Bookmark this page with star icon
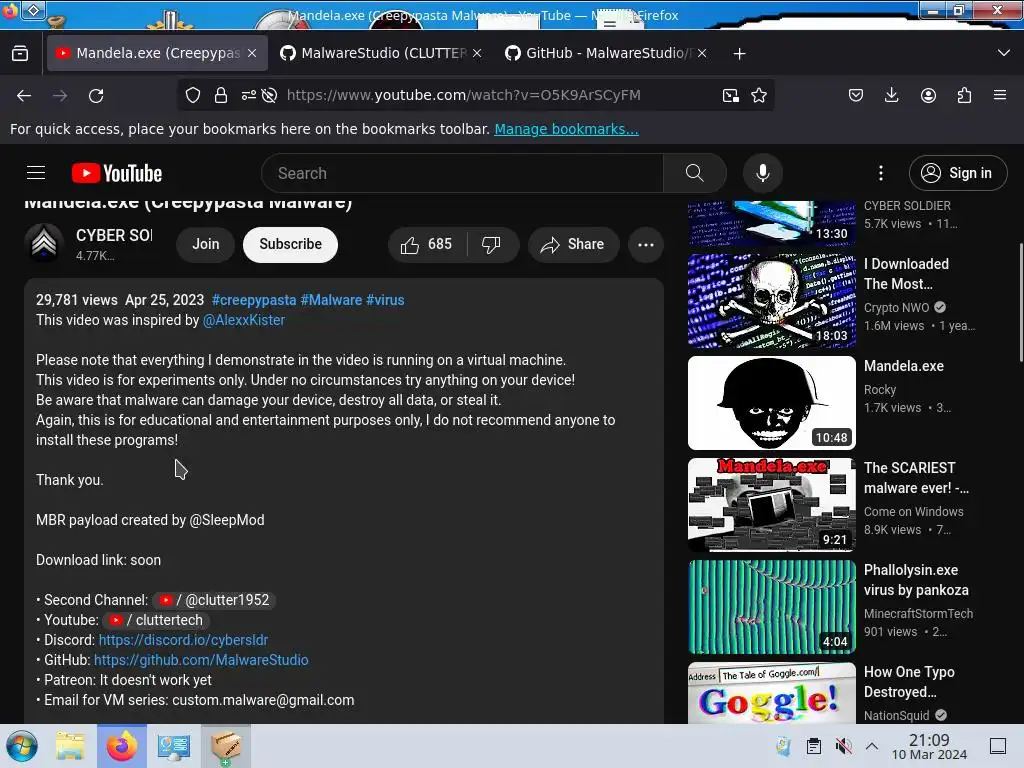The height and width of the screenshot is (768, 1024). coord(759,95)
